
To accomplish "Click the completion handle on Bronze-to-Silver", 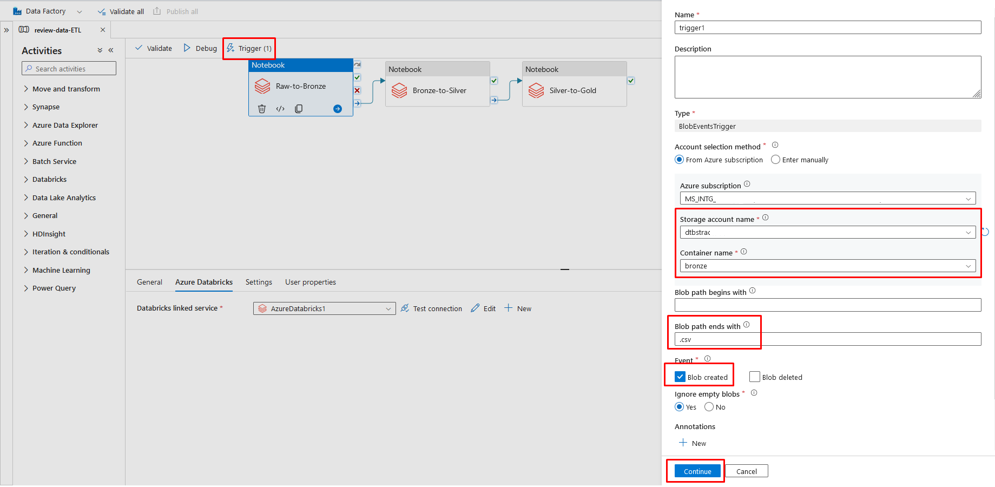I will click(x=494, y=100).
